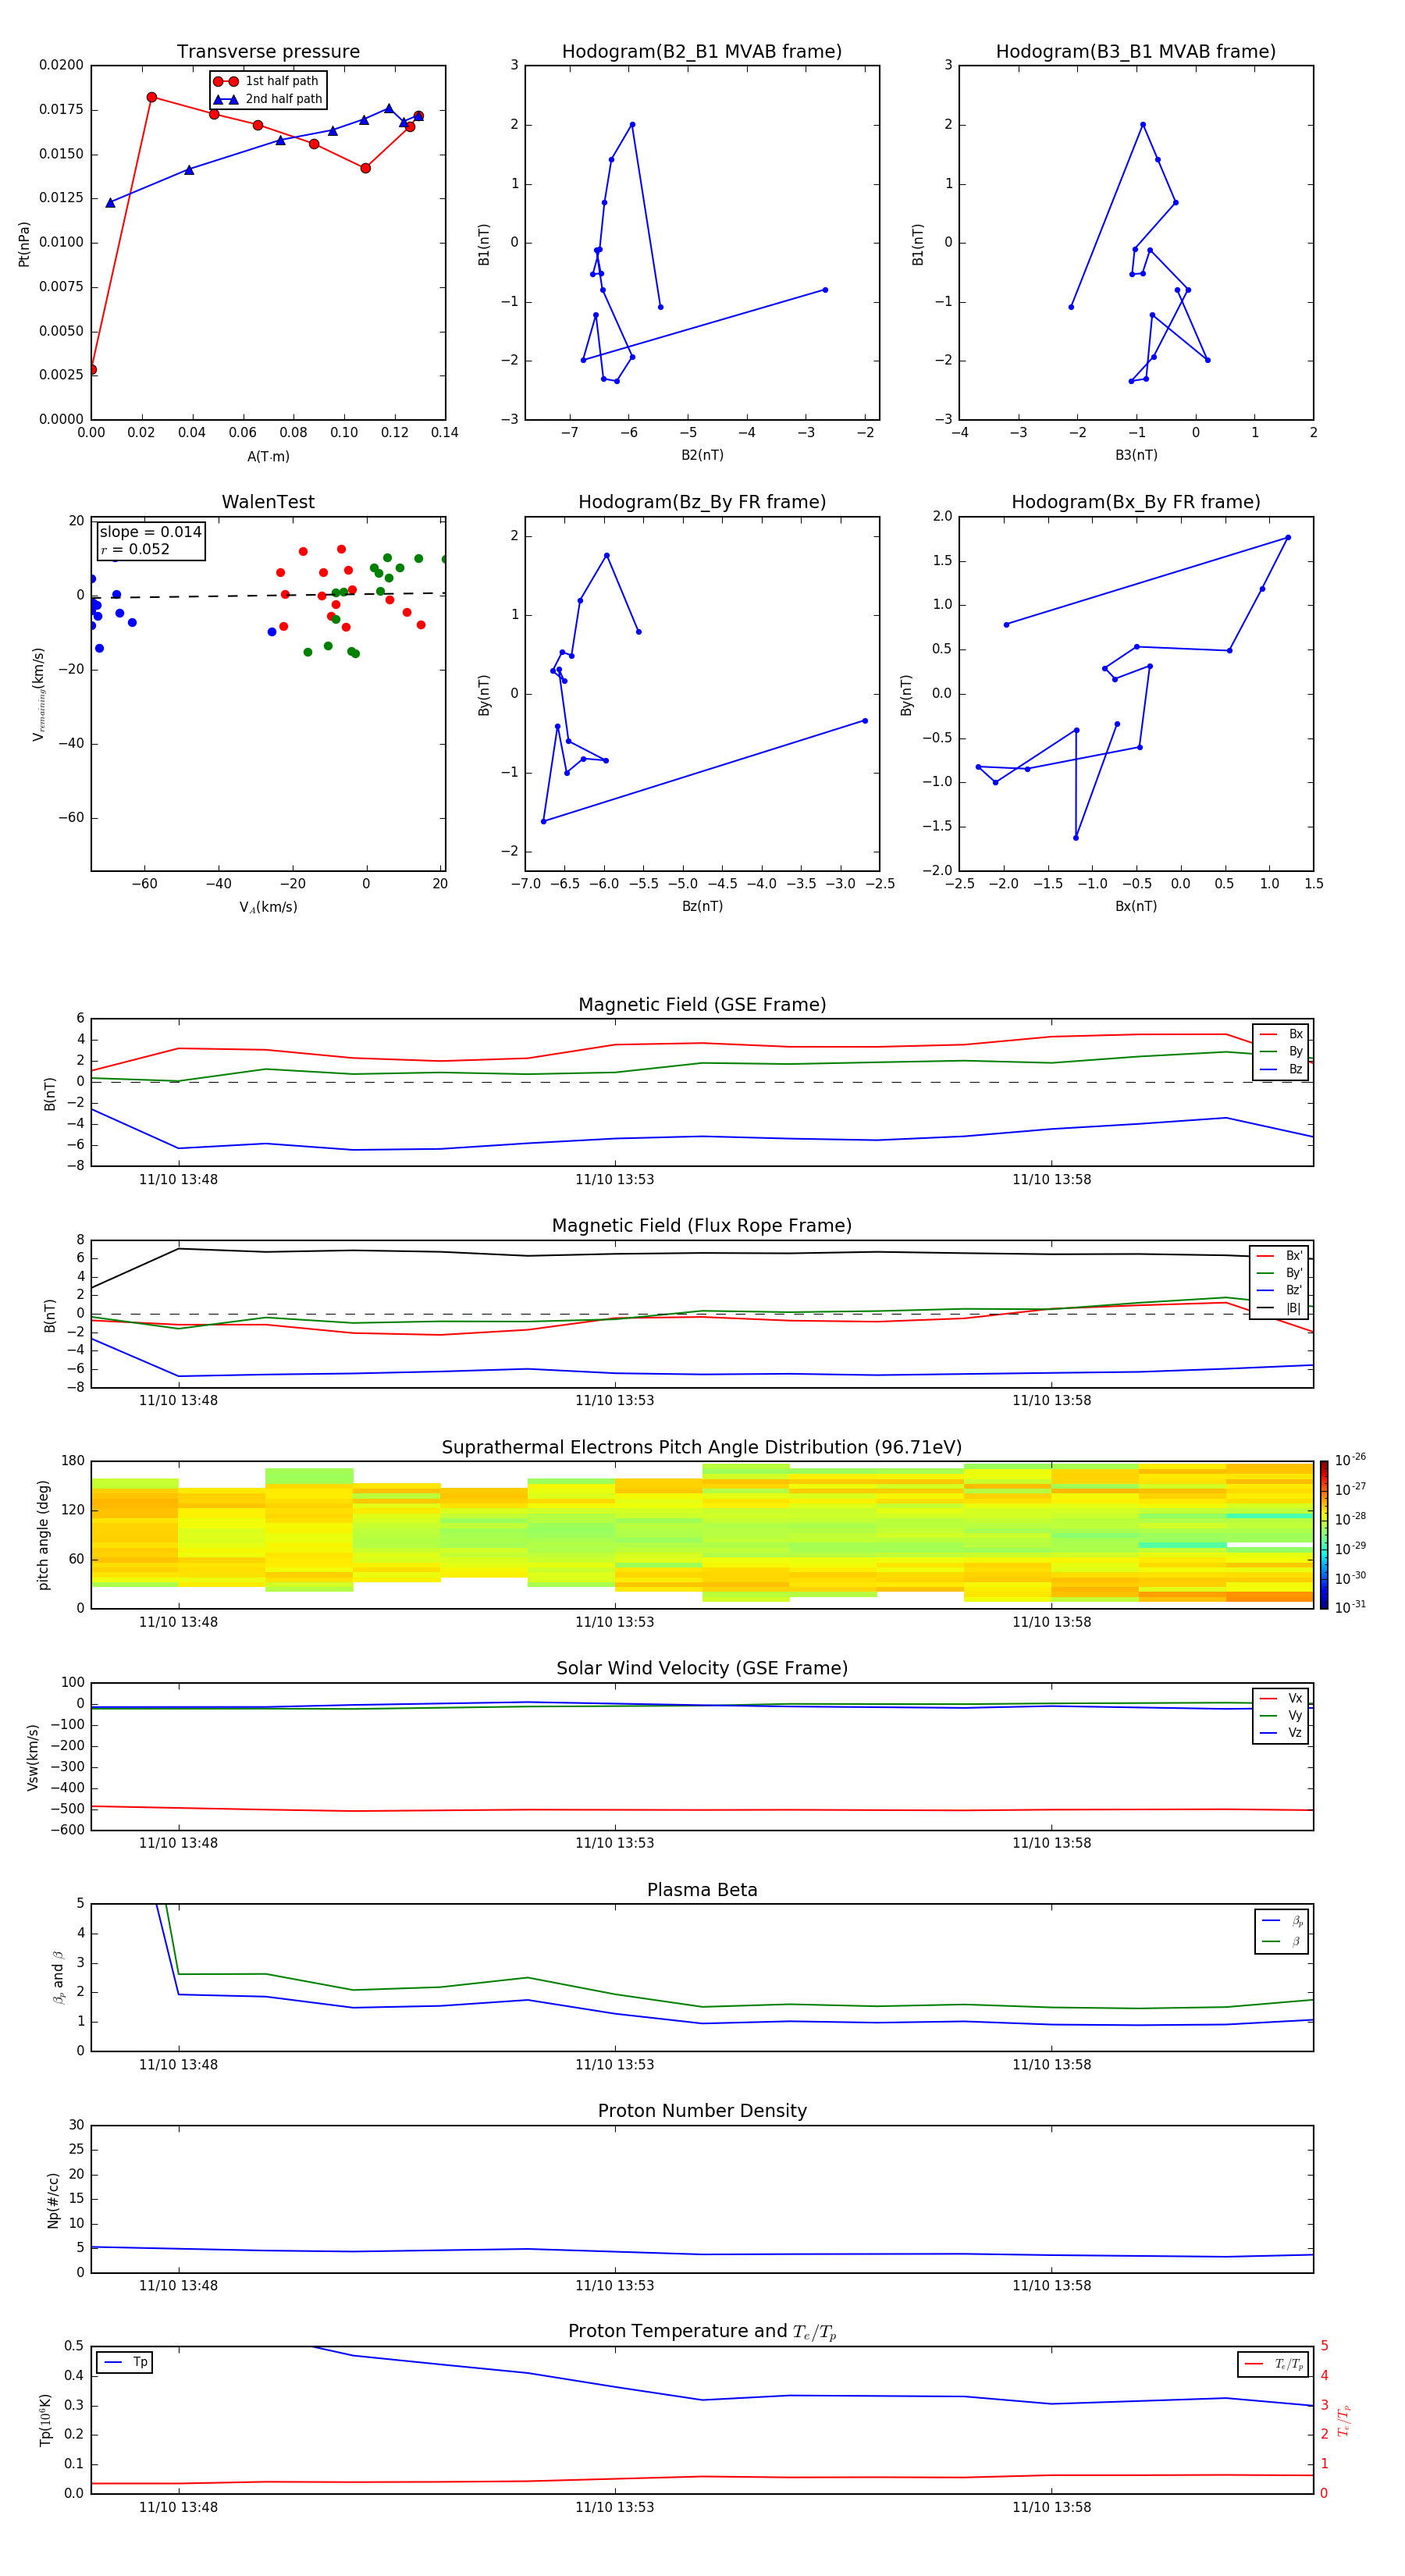The height and width of the screenshot is (2576, 1405).
Task: Click the "By'" legend entry in Flux Rope plot
Action: 1280,1273
